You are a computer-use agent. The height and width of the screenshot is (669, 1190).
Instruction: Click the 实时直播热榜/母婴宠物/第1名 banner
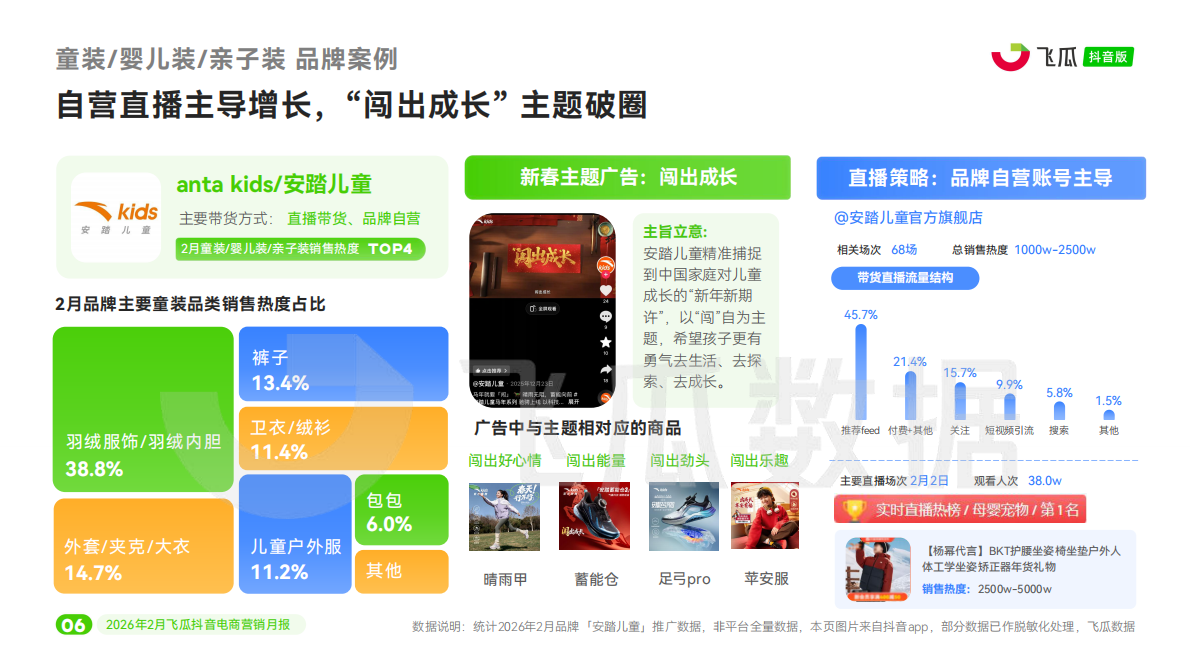click(960, 509)
